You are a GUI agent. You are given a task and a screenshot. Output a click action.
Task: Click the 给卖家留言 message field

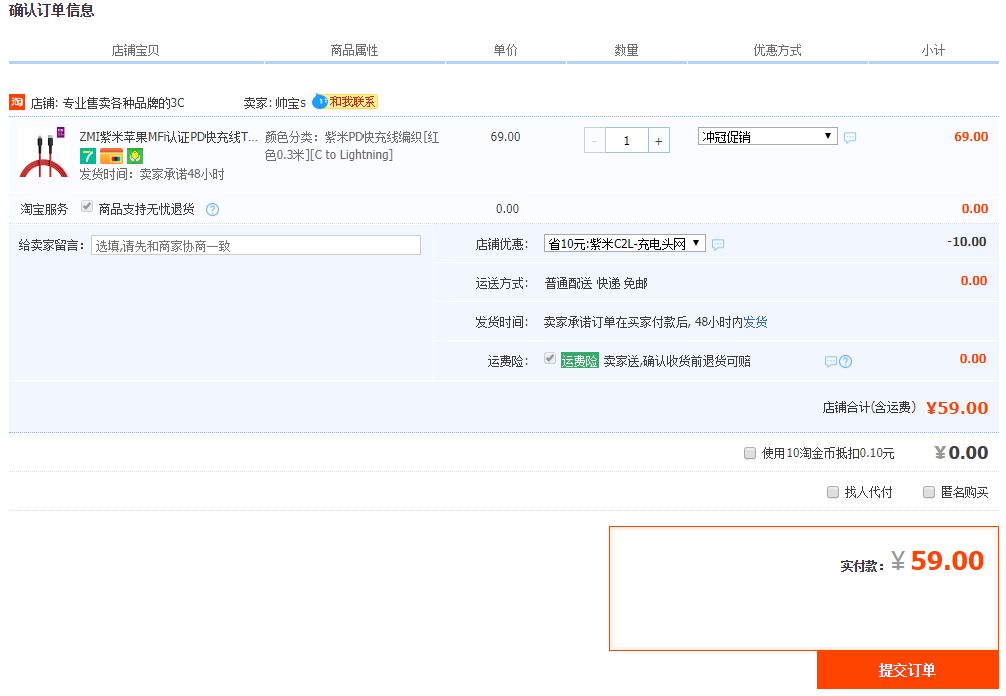256,246
